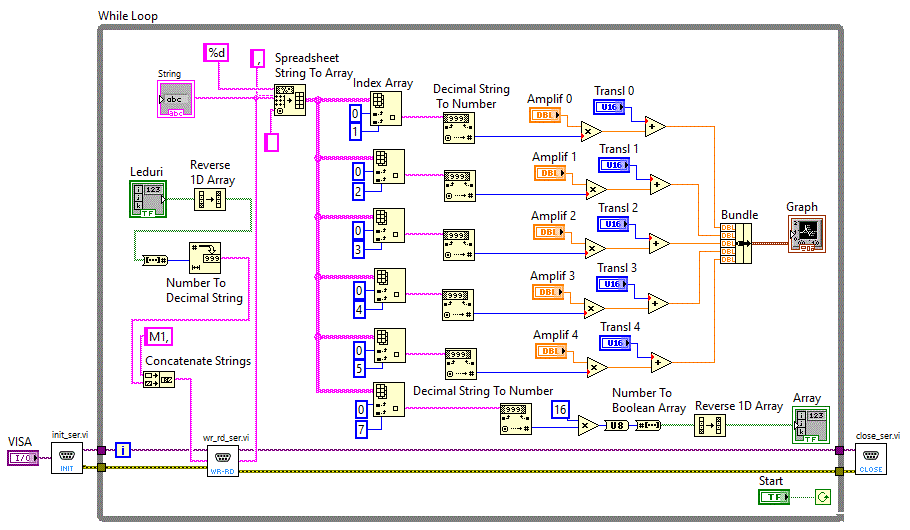The image size is (910, 530).
Task: Click the Start boolean terminal
Action: pyautogui.click(x=770, y=496)
